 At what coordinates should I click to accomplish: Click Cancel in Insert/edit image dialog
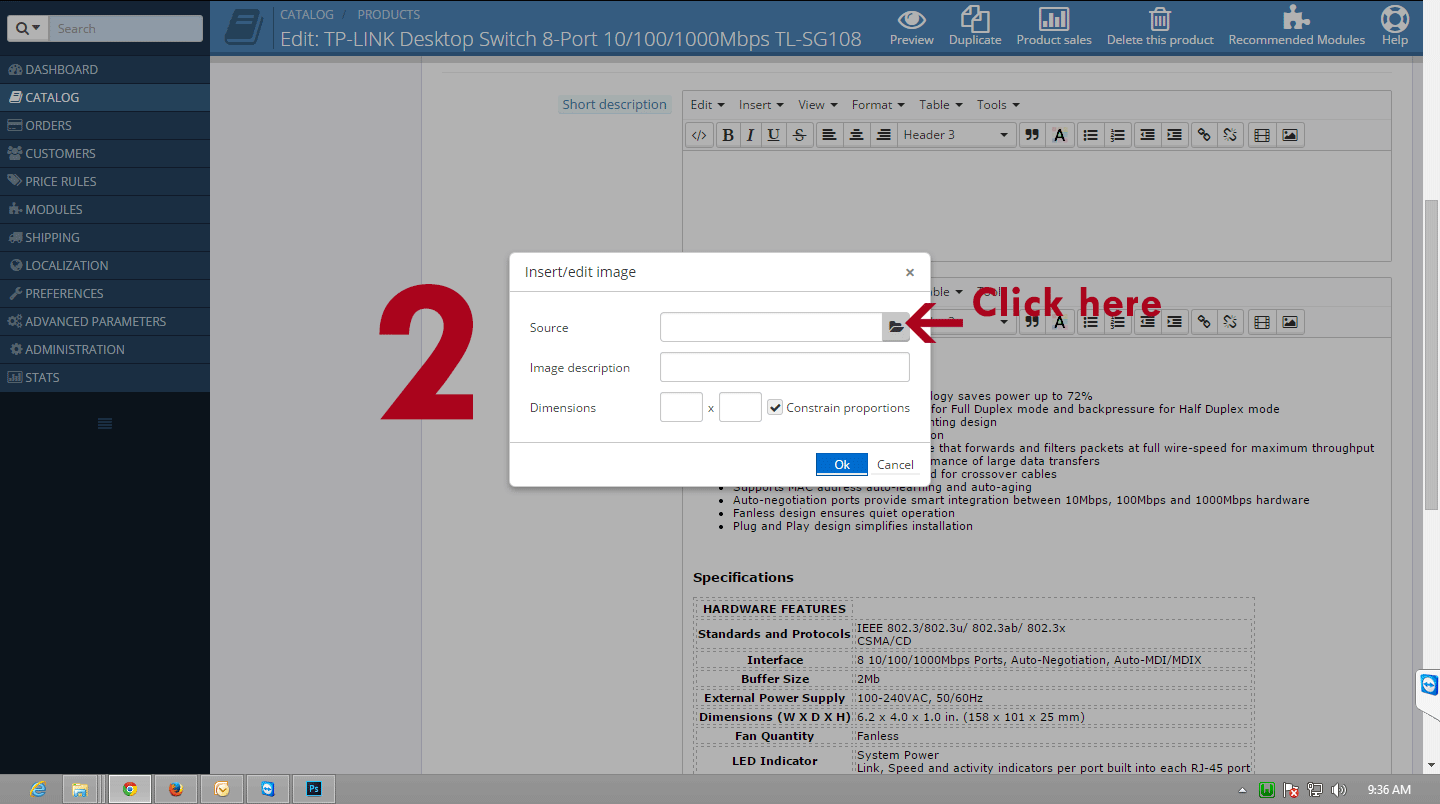(895, 464)
